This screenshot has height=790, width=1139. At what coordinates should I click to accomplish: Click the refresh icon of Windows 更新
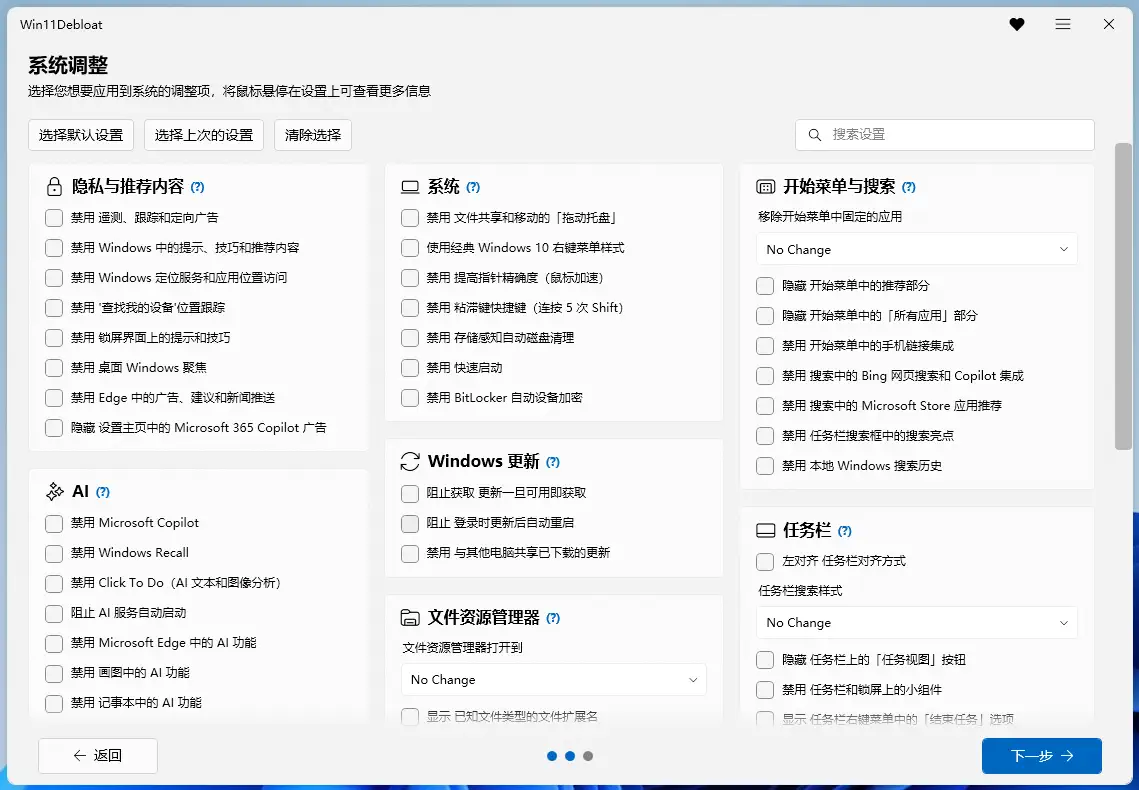pos(410,462)
